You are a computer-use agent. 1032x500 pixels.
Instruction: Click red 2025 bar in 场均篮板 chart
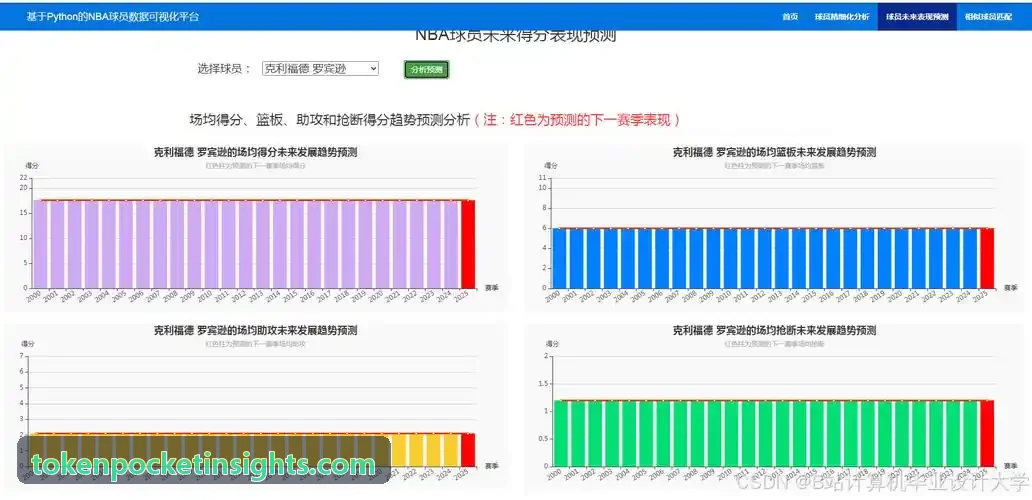[987, 258]
